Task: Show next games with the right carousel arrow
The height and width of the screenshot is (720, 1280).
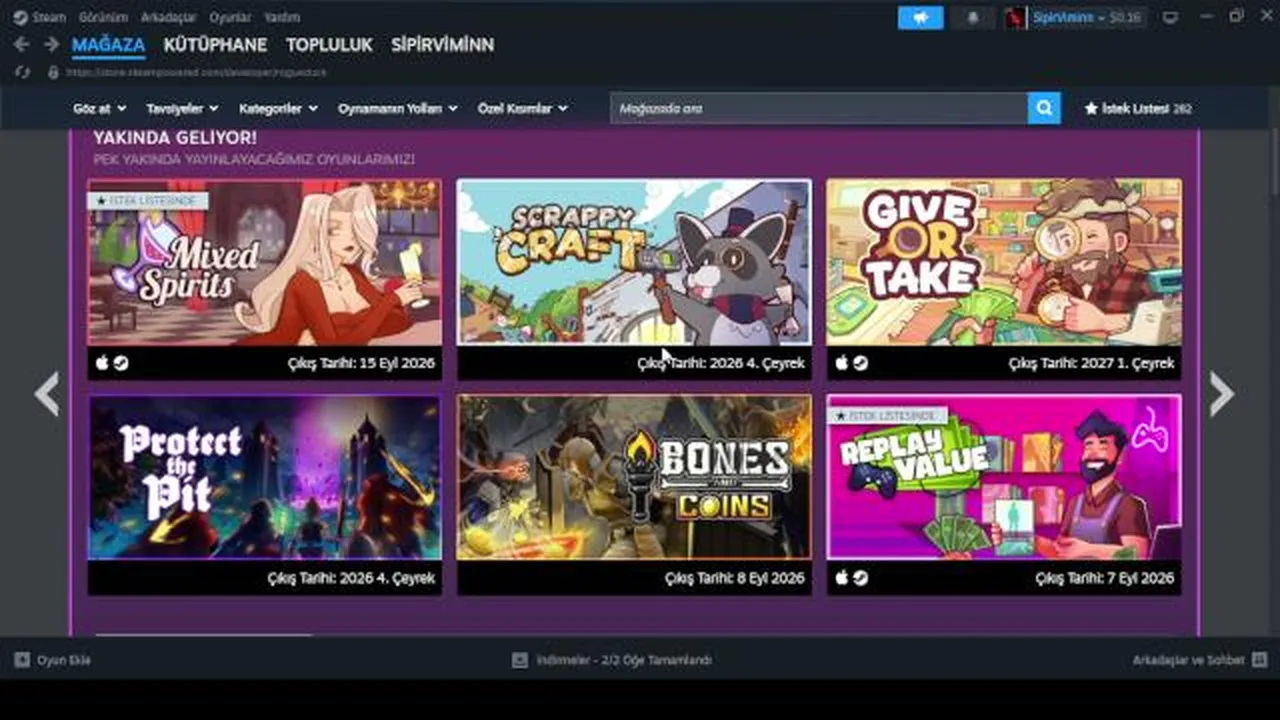Action: point(1221,394)
